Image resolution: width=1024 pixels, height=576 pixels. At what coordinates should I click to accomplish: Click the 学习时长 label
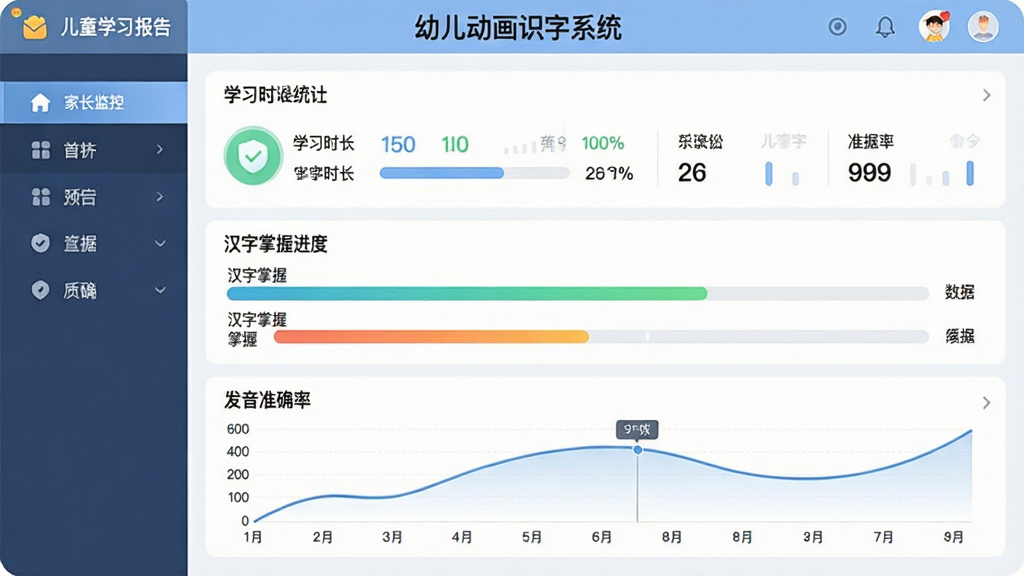pos(323,143)
